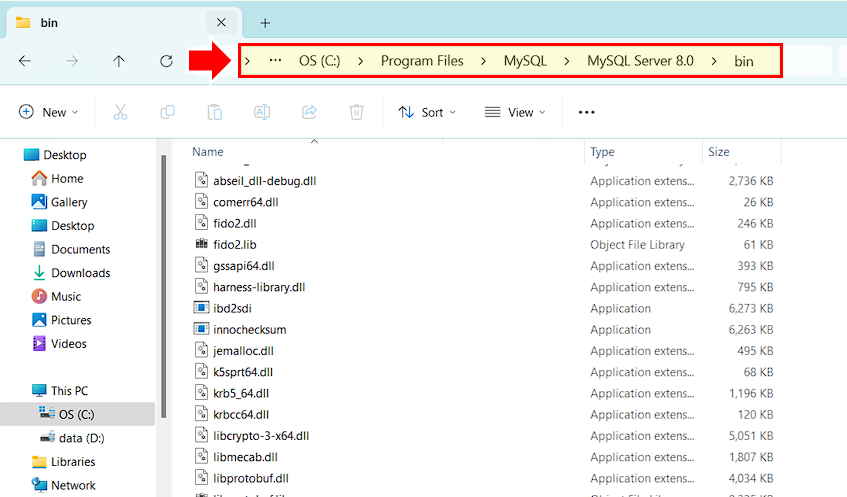Sort files by Size column header
This screenshot has height=497, width=847.
click(719, 152)
